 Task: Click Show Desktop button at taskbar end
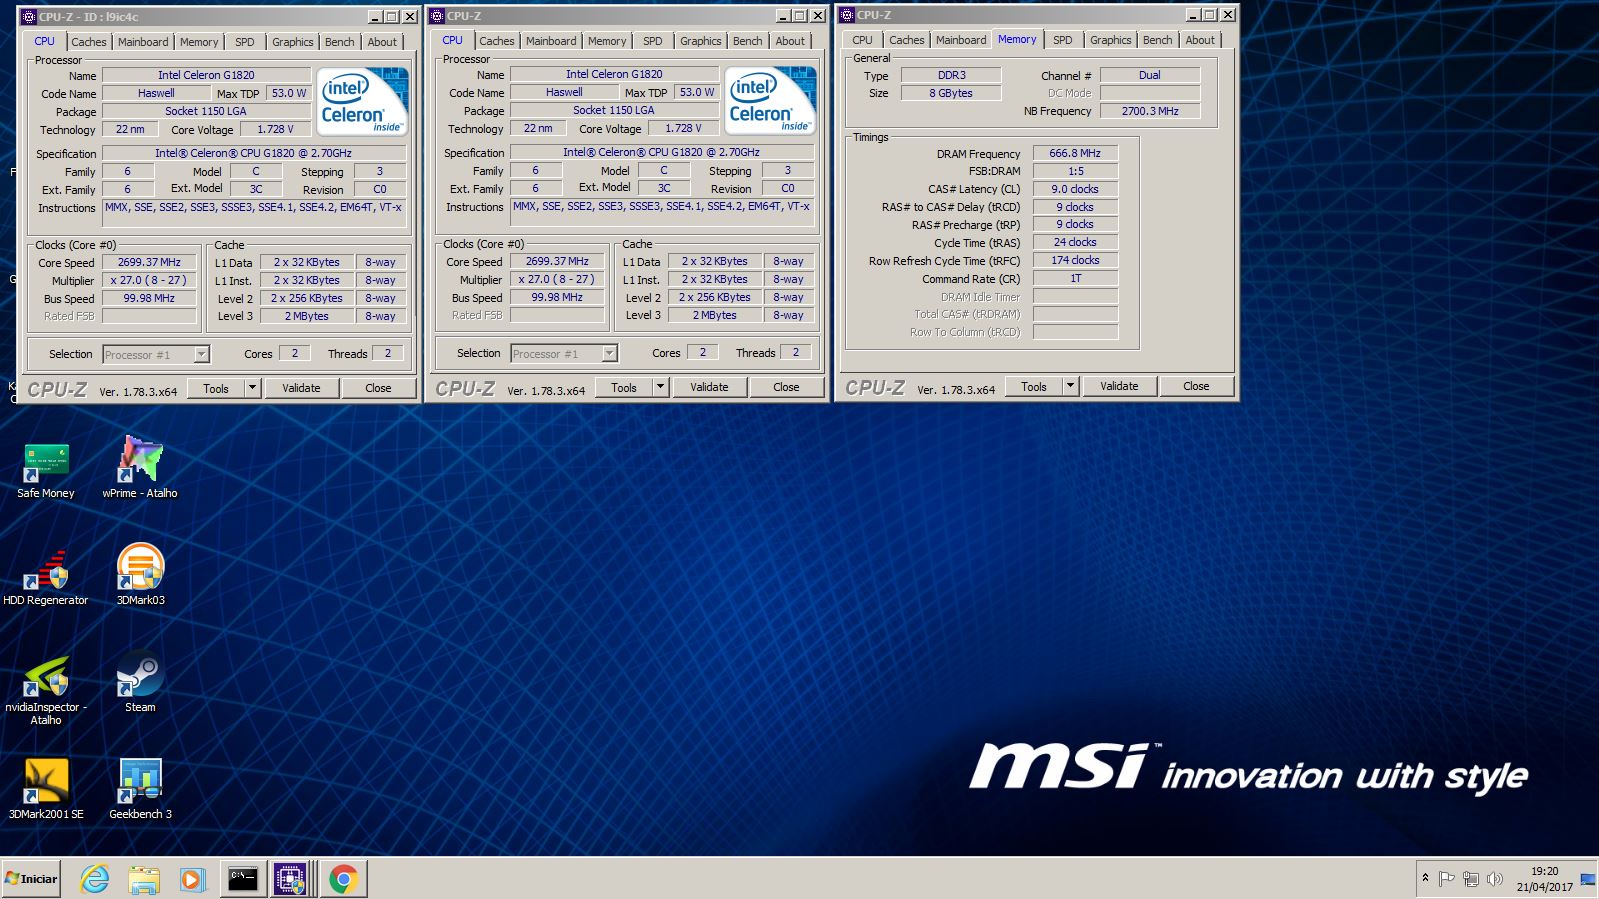(1588, 879)
